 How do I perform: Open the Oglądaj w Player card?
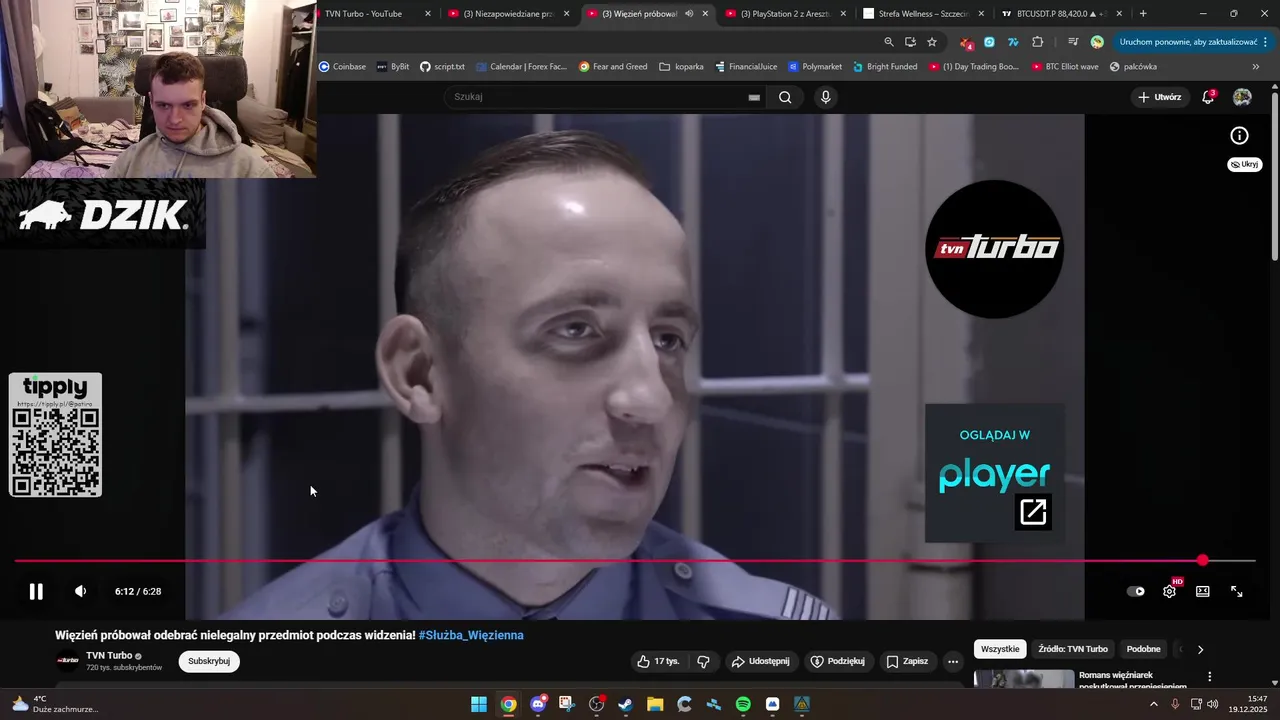pos(994,473)
